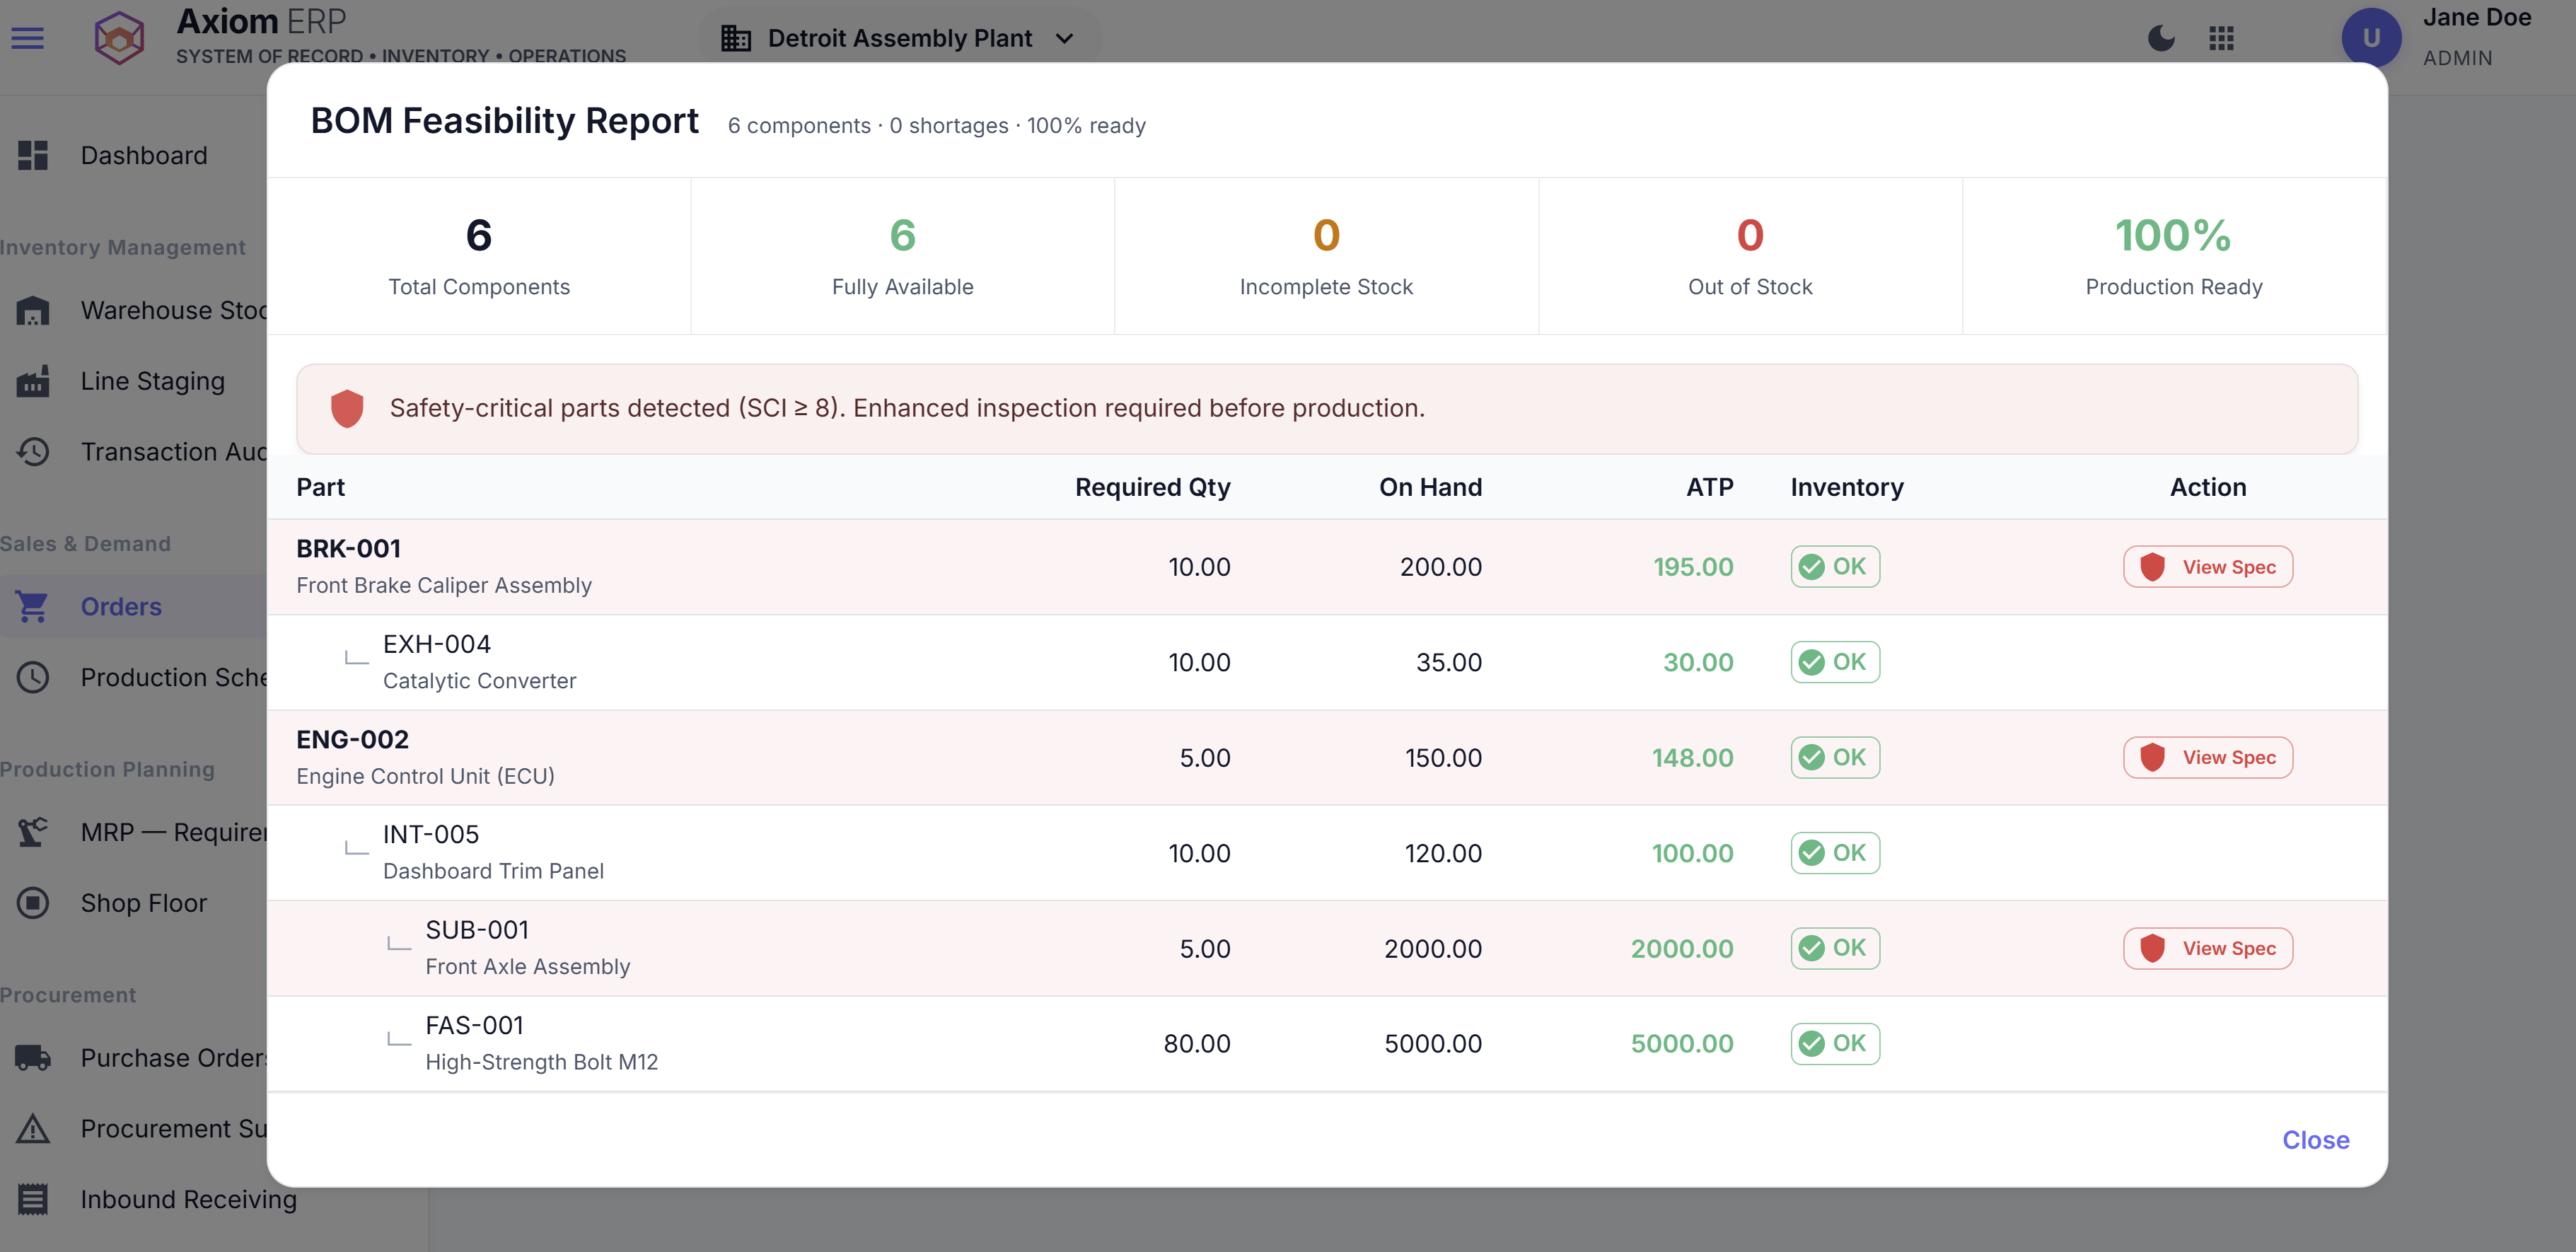Click the Total Components stat card
Screen dimensions: 2576x1252
coord(479,256)
